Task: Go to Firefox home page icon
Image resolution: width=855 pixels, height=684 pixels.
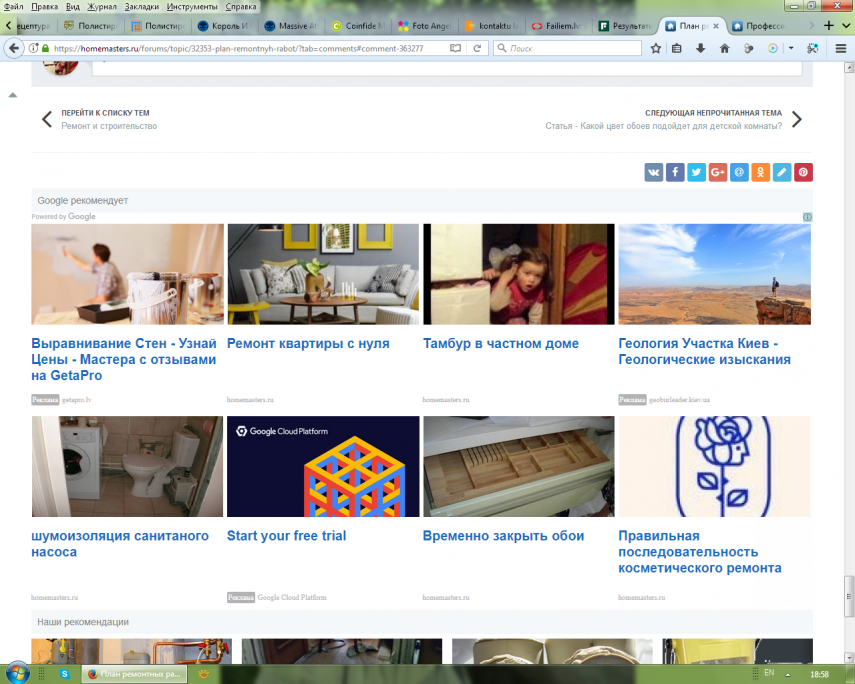Action: (724, 48)
